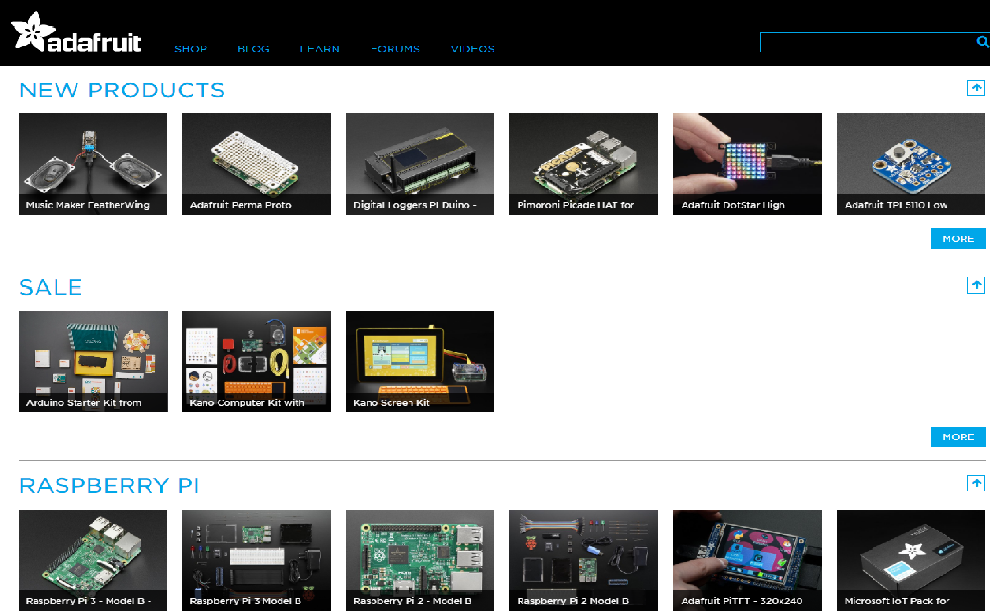Open the Learn section
Image resolution: width=990 pixels, height=613 pixels.
(x=319, y=49)
